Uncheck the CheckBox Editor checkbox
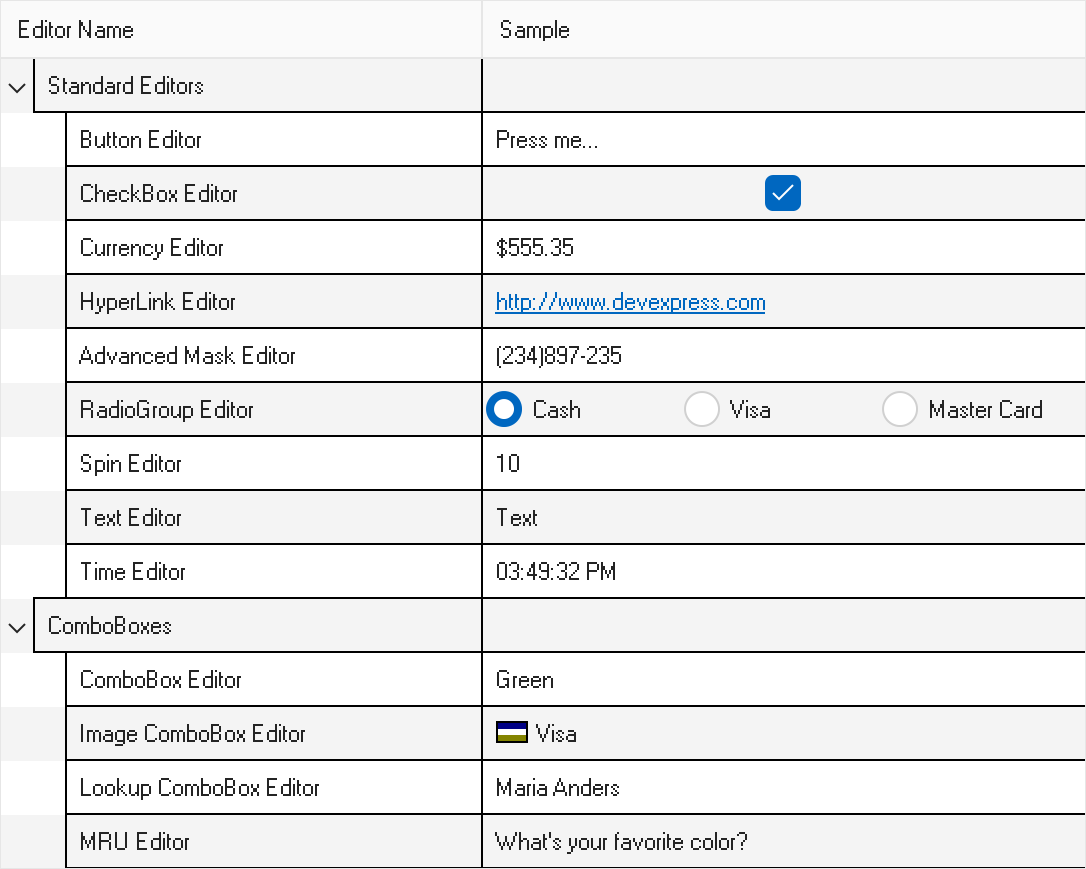Screen dimensions: 1086x869 [x=783, y=194]
